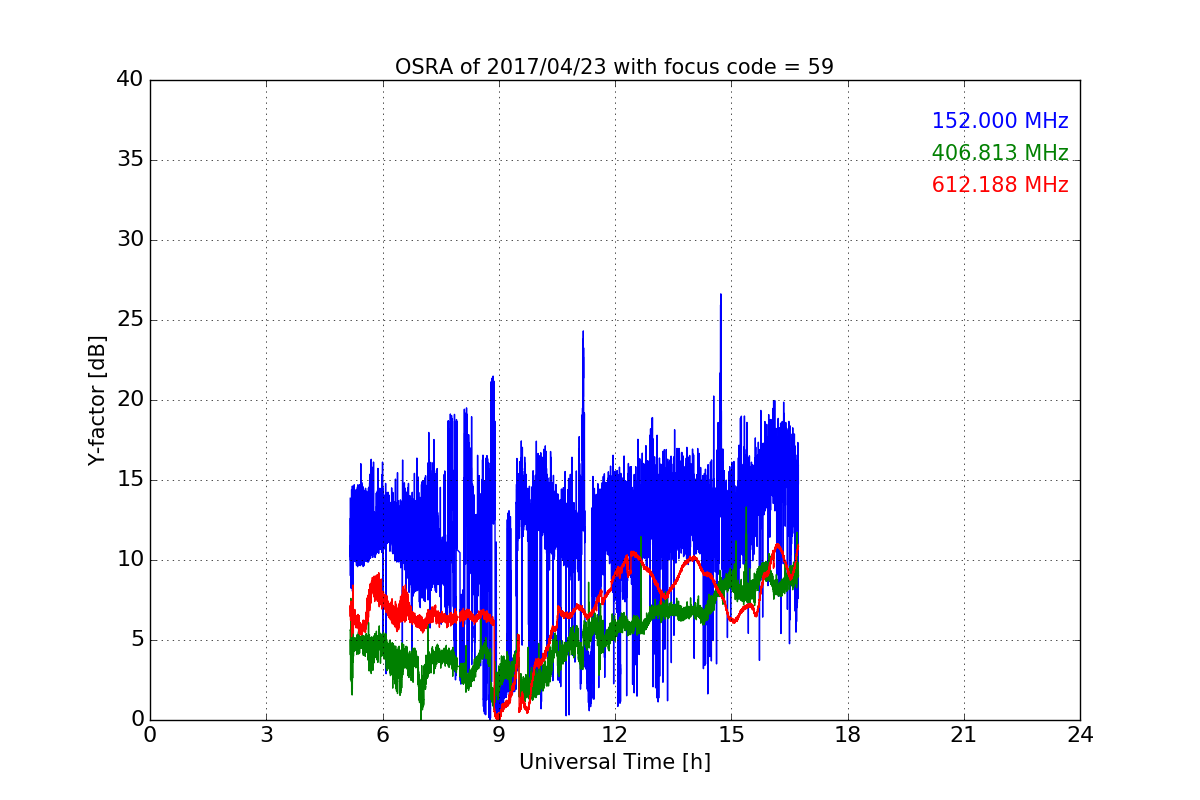Select the 'Y-factor [dB]' axis label
Screen dimensions: 1200x800
coord(97,400)
